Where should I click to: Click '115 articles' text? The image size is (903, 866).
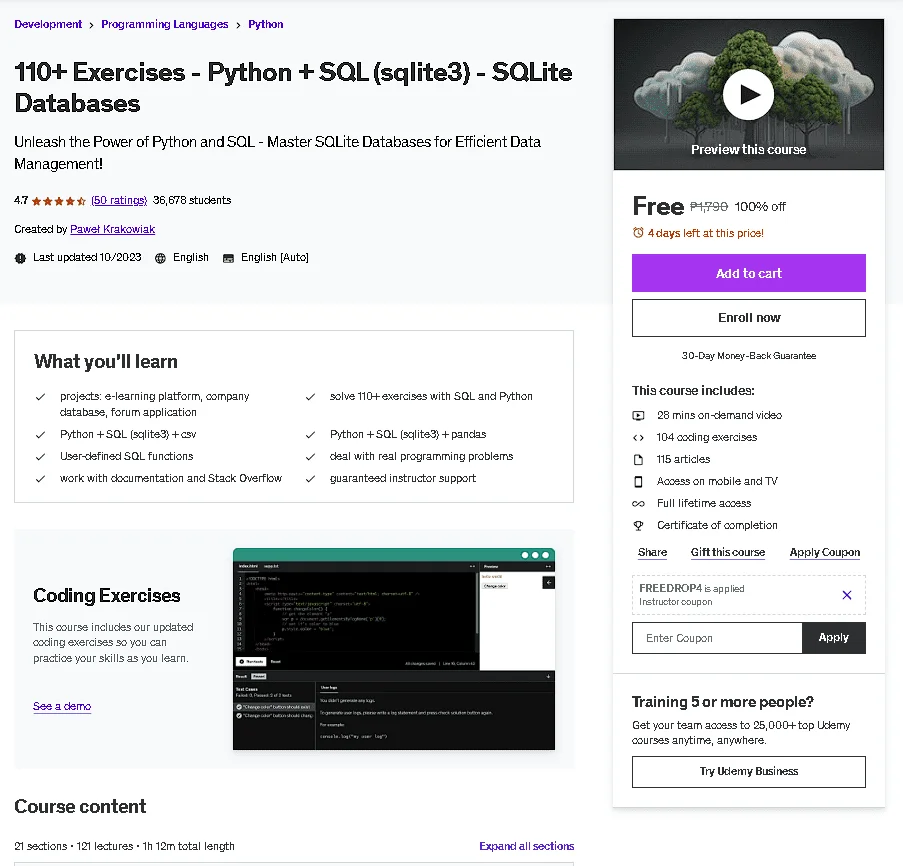683,459
